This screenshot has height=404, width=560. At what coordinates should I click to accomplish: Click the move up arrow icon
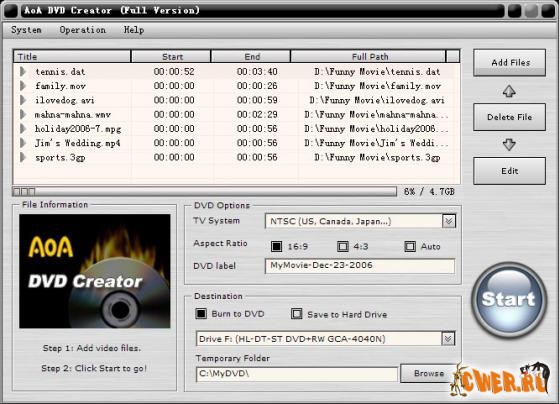coord(509,91)
